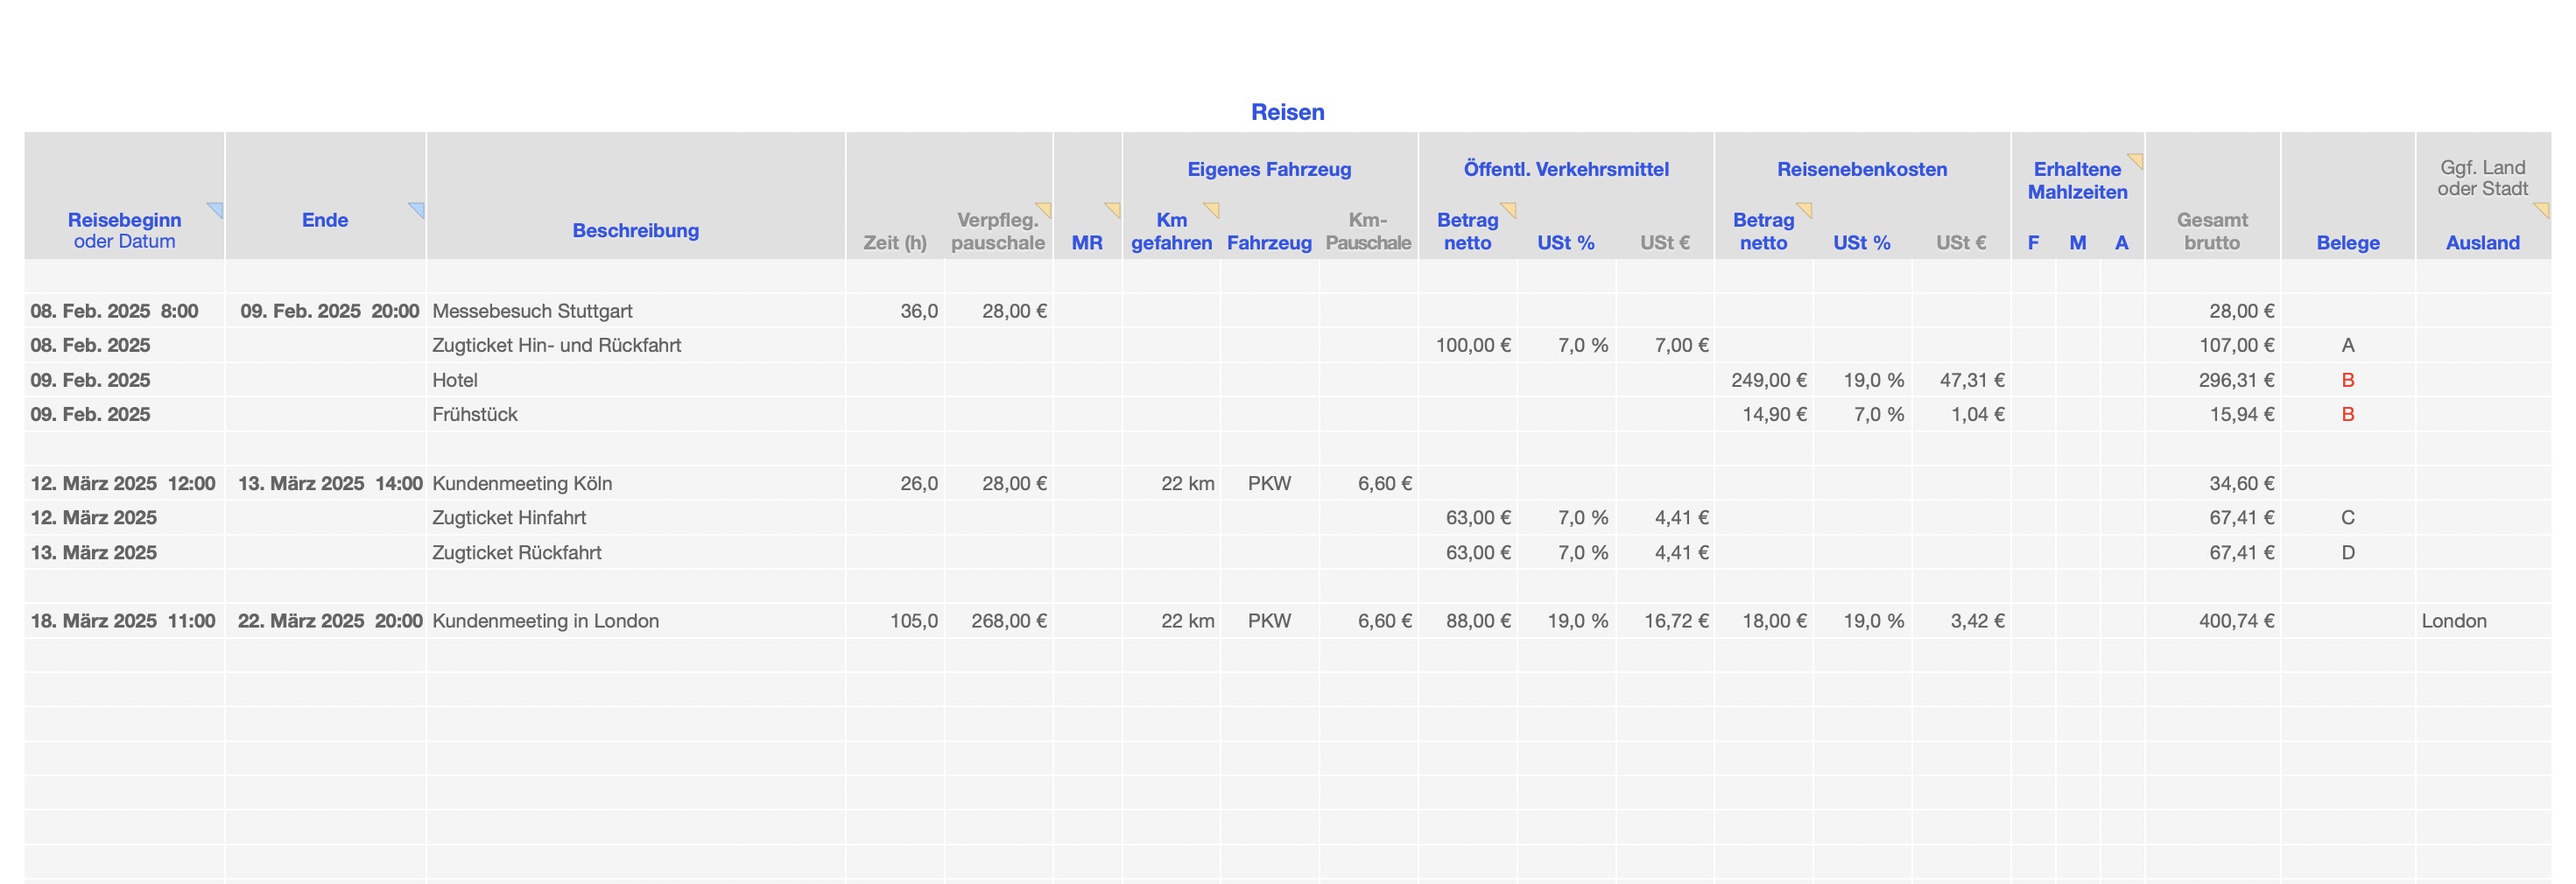Select the red B receipt for Hotel
This screenshot has height=884, width=2576.
pyautogui.click(x=2347, y=380)
